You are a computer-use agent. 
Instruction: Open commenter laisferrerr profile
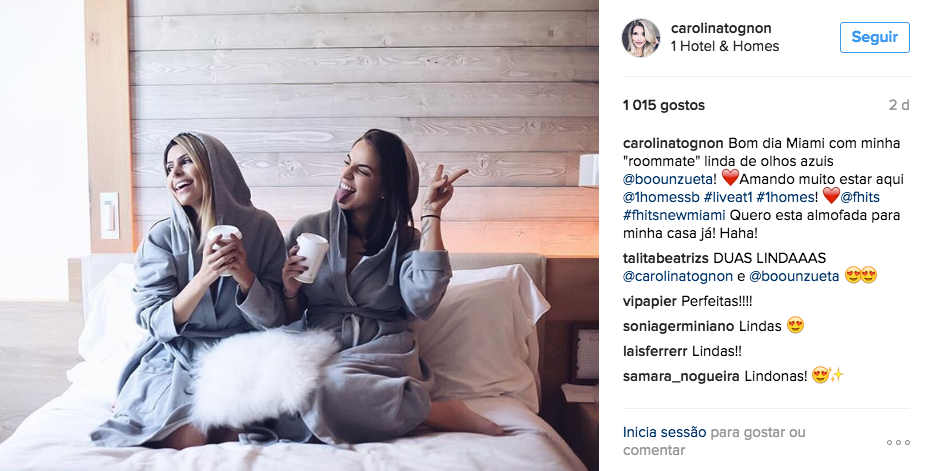pyautogui.click(x=655, y=351)
